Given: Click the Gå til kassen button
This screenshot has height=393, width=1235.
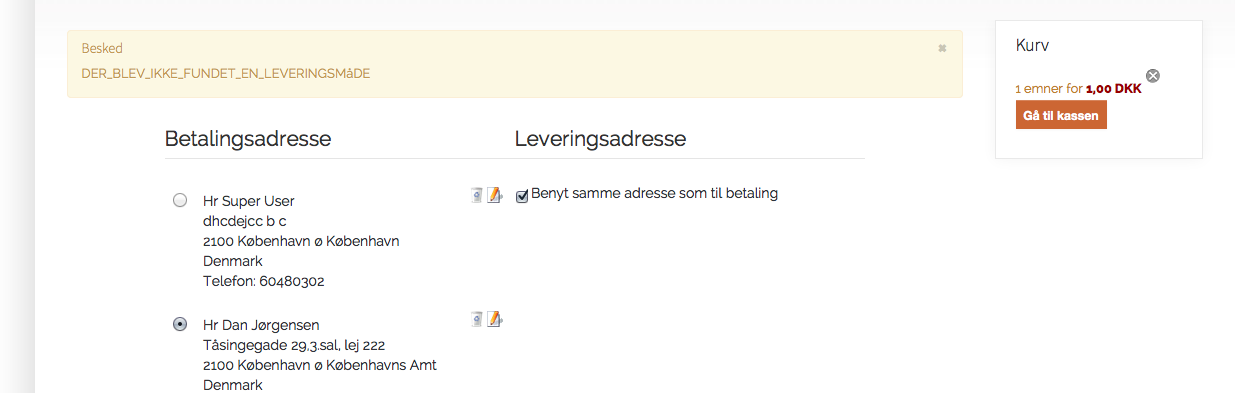Looking at the screenshot, I should [1061, 115].
